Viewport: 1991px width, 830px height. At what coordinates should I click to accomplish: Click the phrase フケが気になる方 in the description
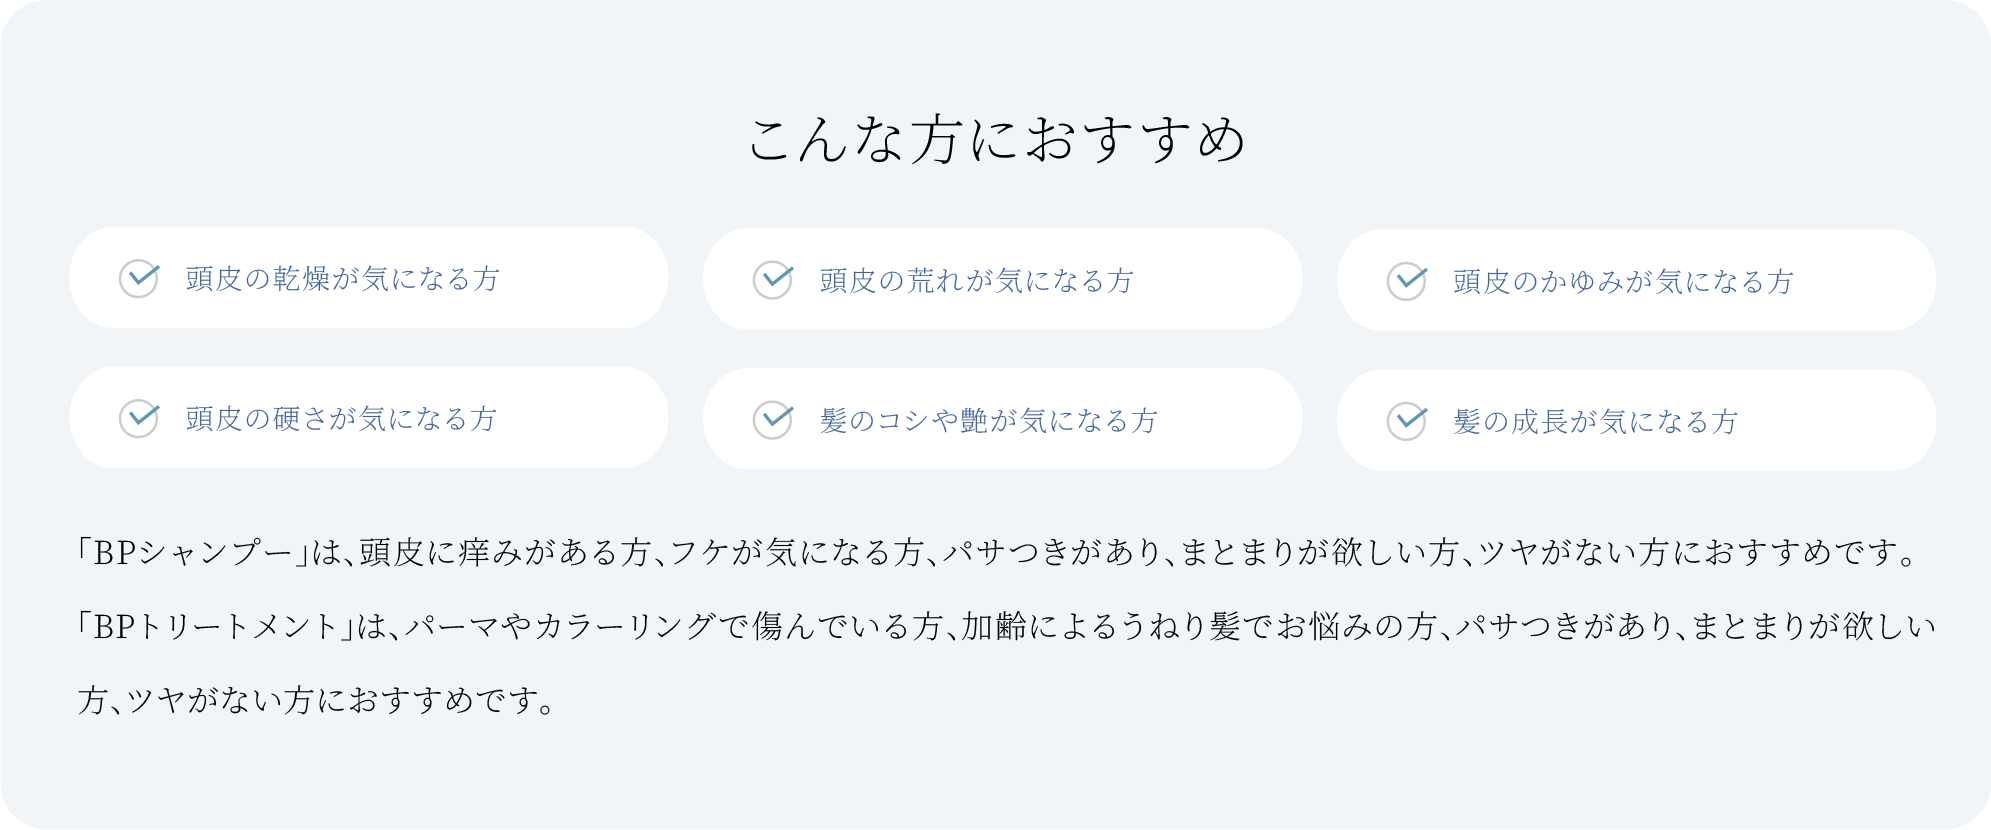795,553
